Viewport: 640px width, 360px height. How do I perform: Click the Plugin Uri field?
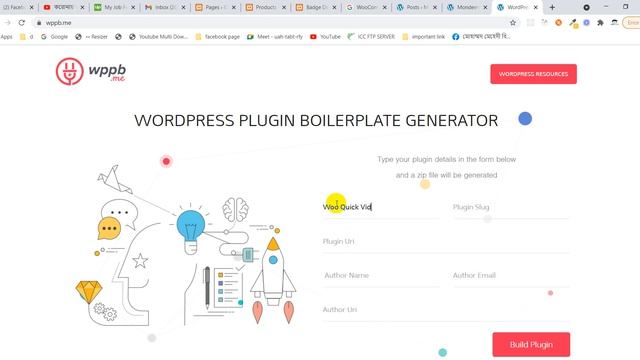coord(446,242)
